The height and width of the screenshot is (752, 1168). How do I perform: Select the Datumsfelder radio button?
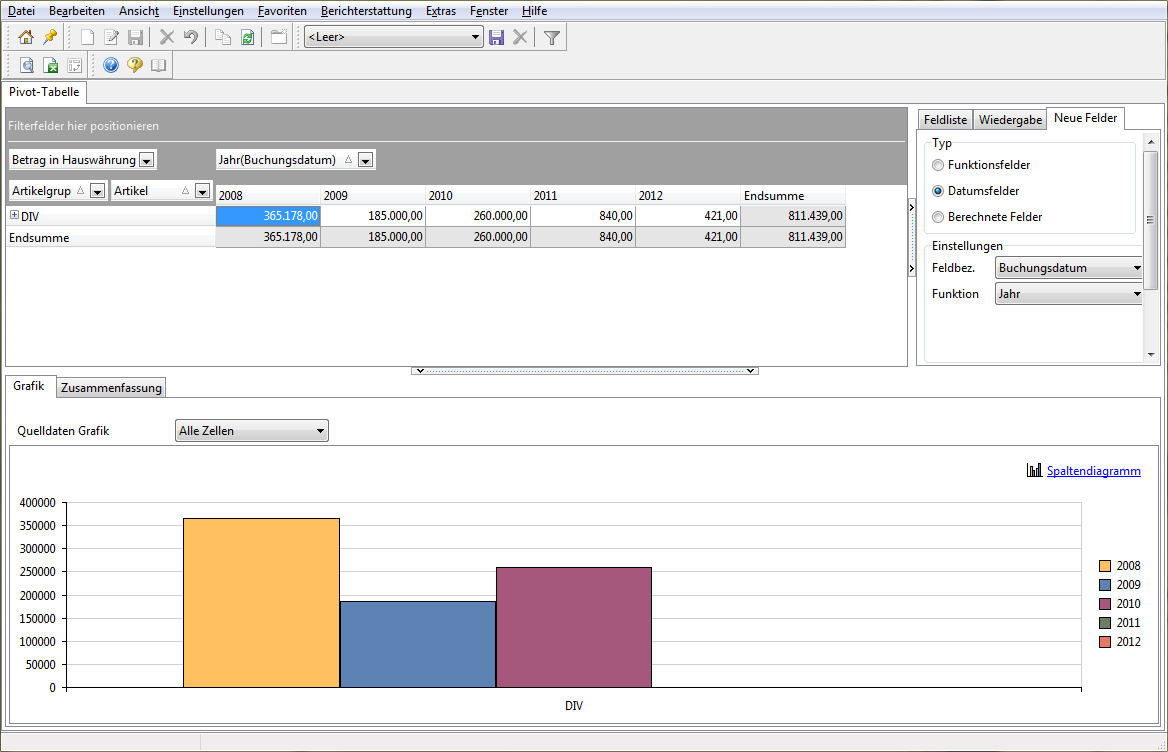pyautogui.click(x=938, y=191)
